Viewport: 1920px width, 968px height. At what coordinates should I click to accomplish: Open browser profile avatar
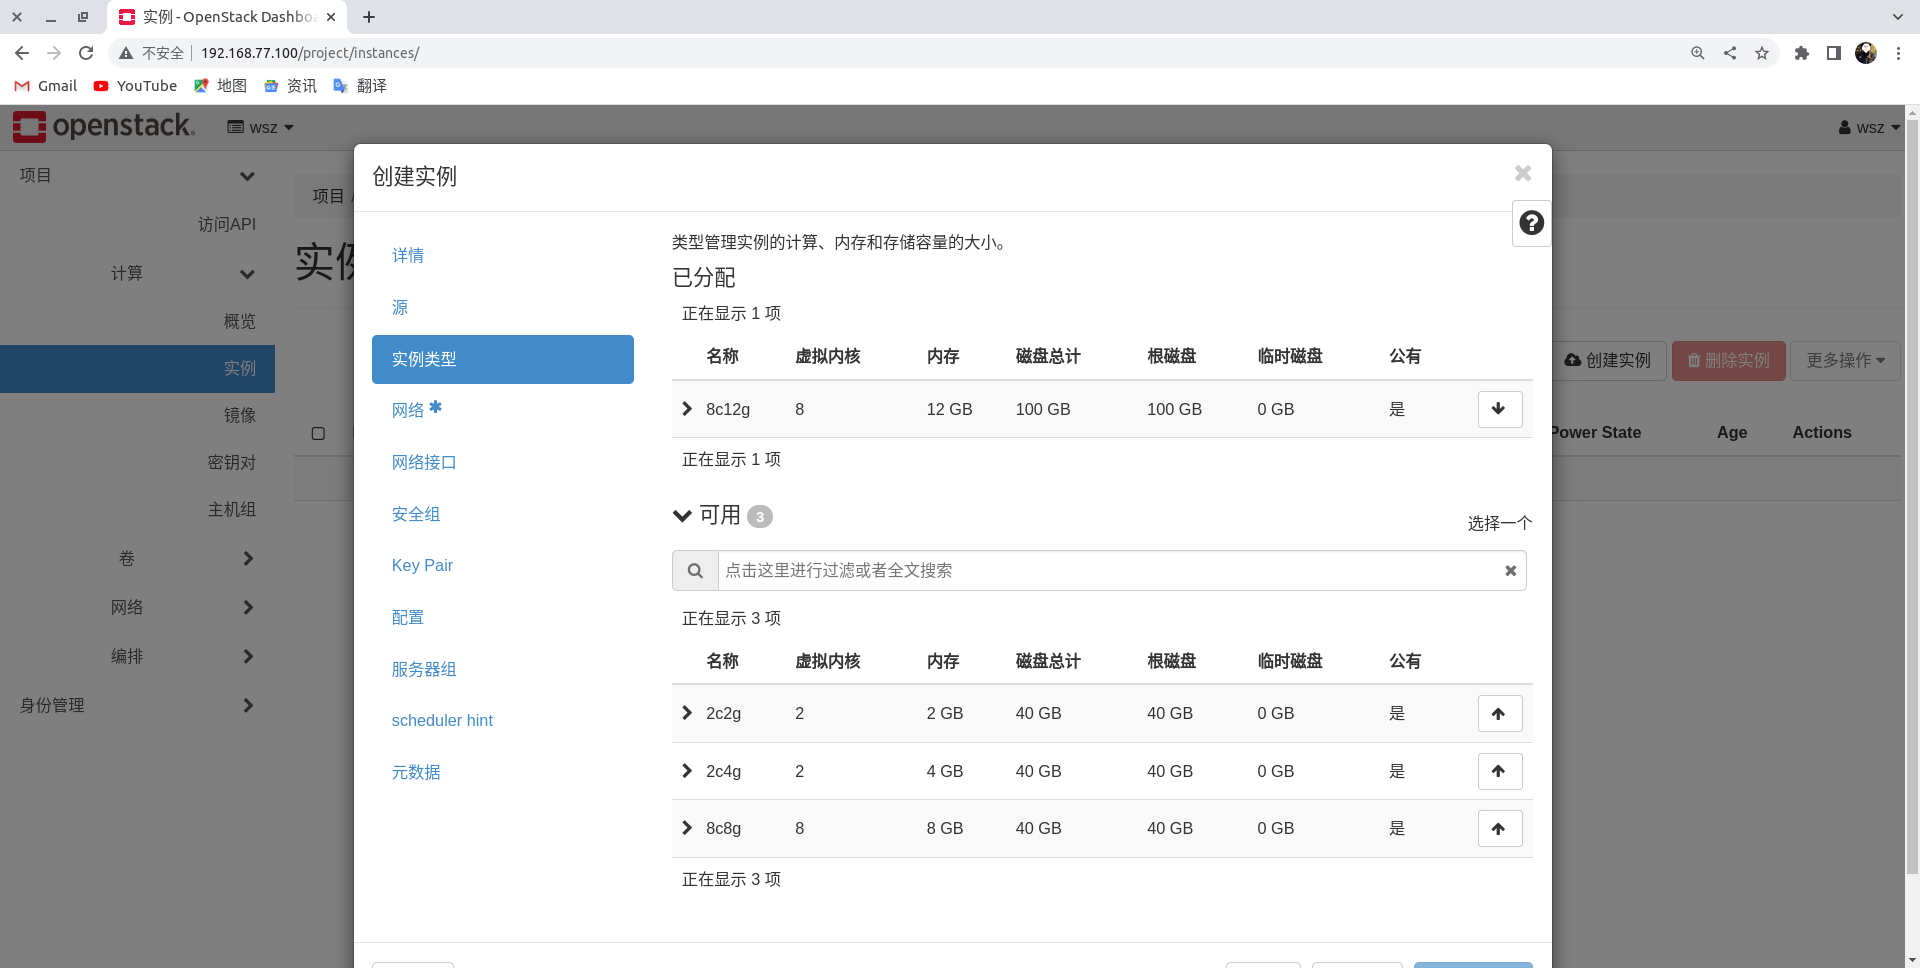coord(1866,53)
